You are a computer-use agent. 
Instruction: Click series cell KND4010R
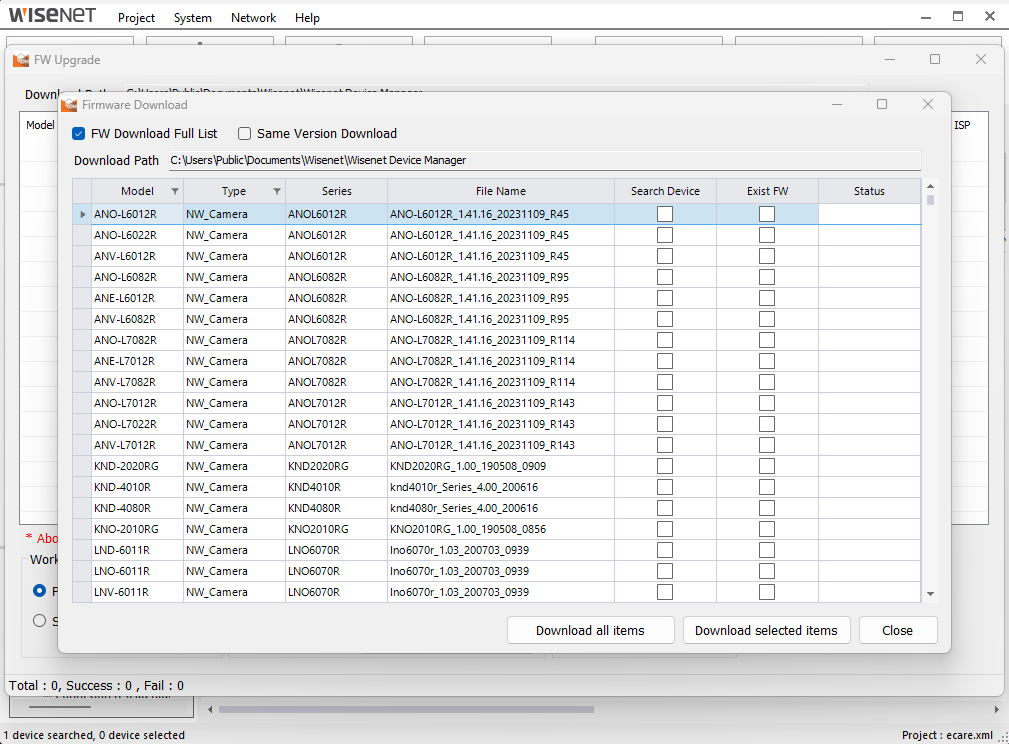coord(337,487)
